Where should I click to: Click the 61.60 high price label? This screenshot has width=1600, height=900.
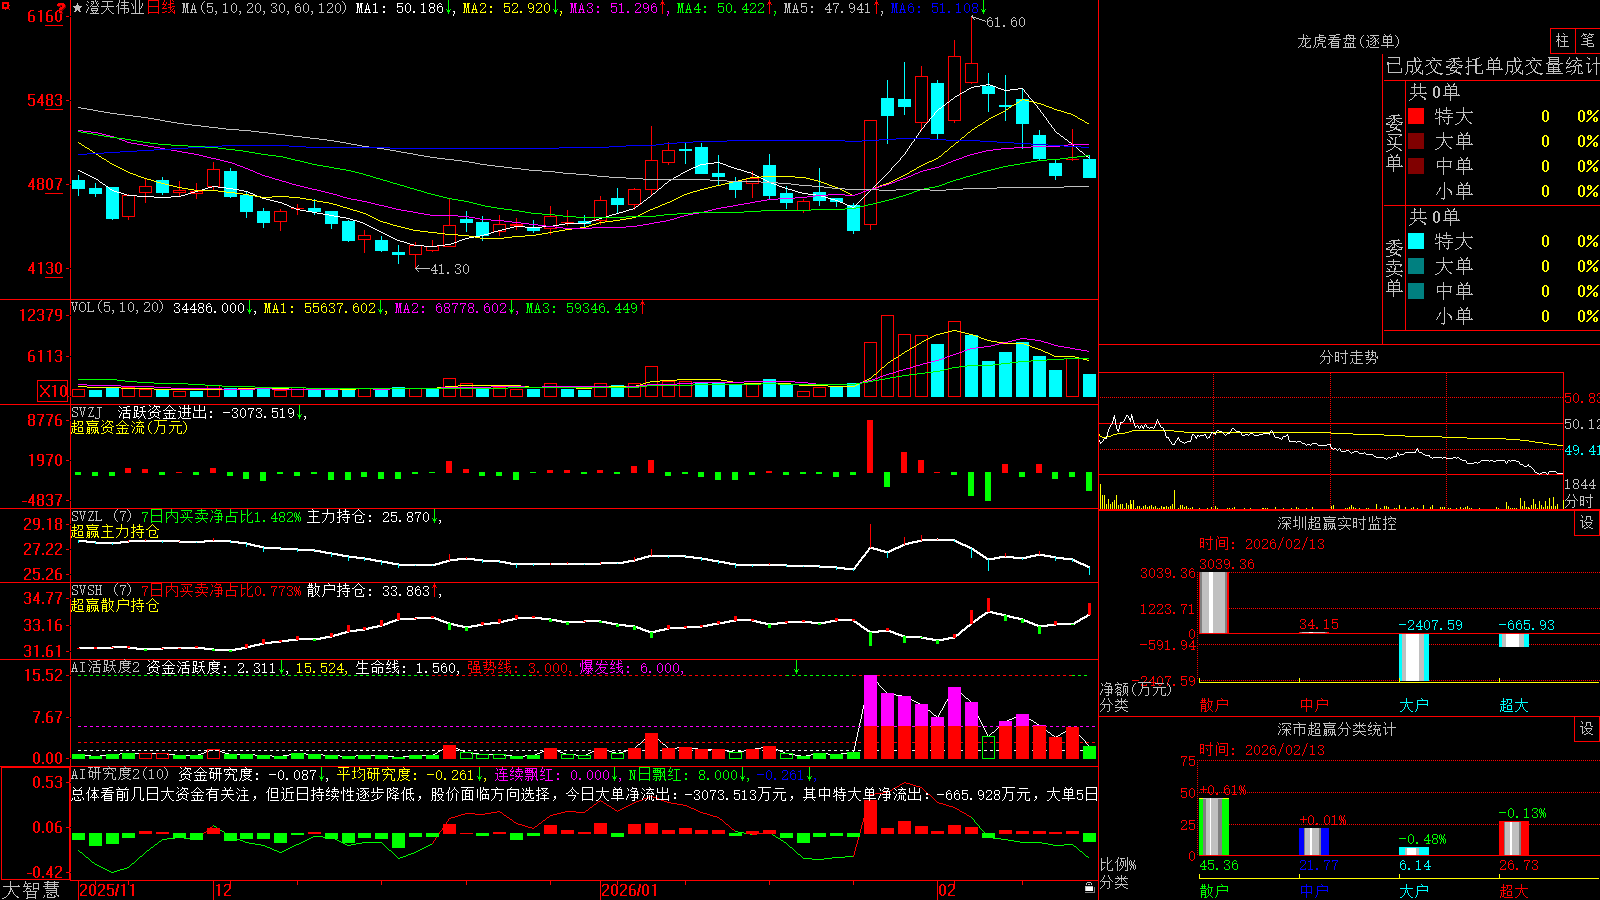tap(1006, 22)
